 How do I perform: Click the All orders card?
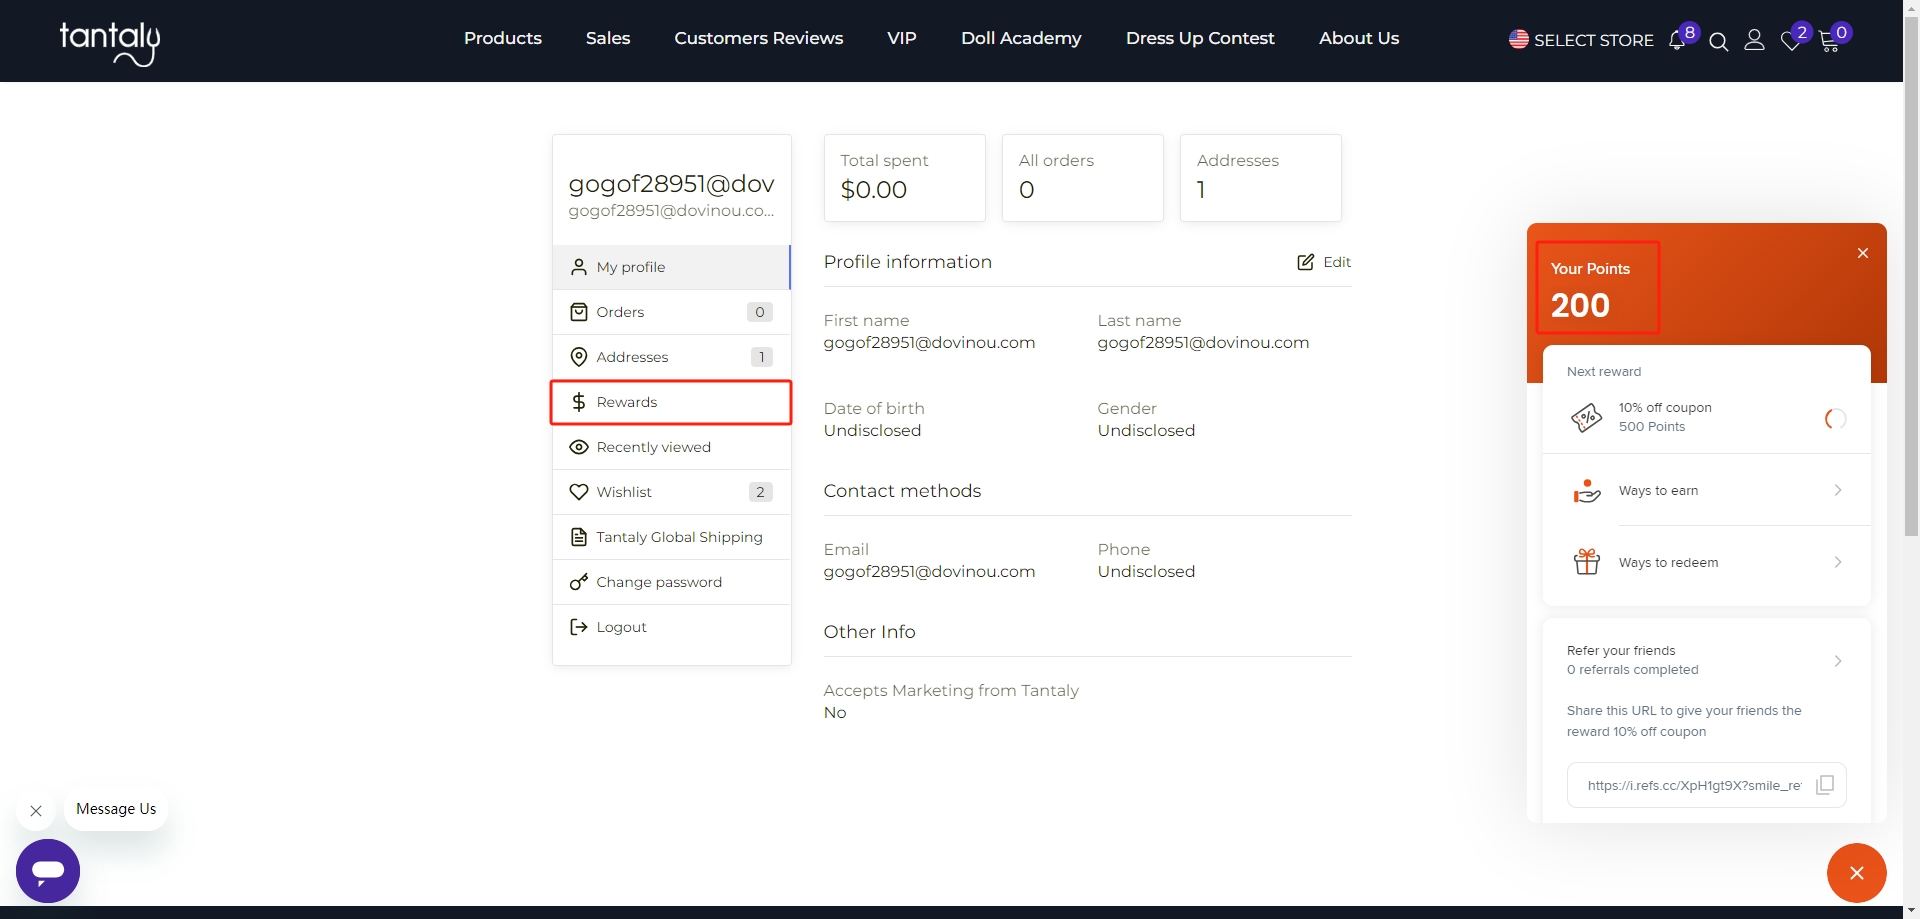tap(1082, 178)
